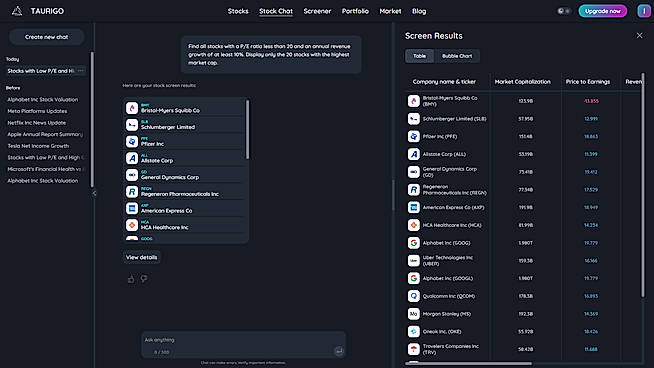This screenshot has width=654, height=368.
Task: Click American Express icon in chat list
Action: (132, 208)
